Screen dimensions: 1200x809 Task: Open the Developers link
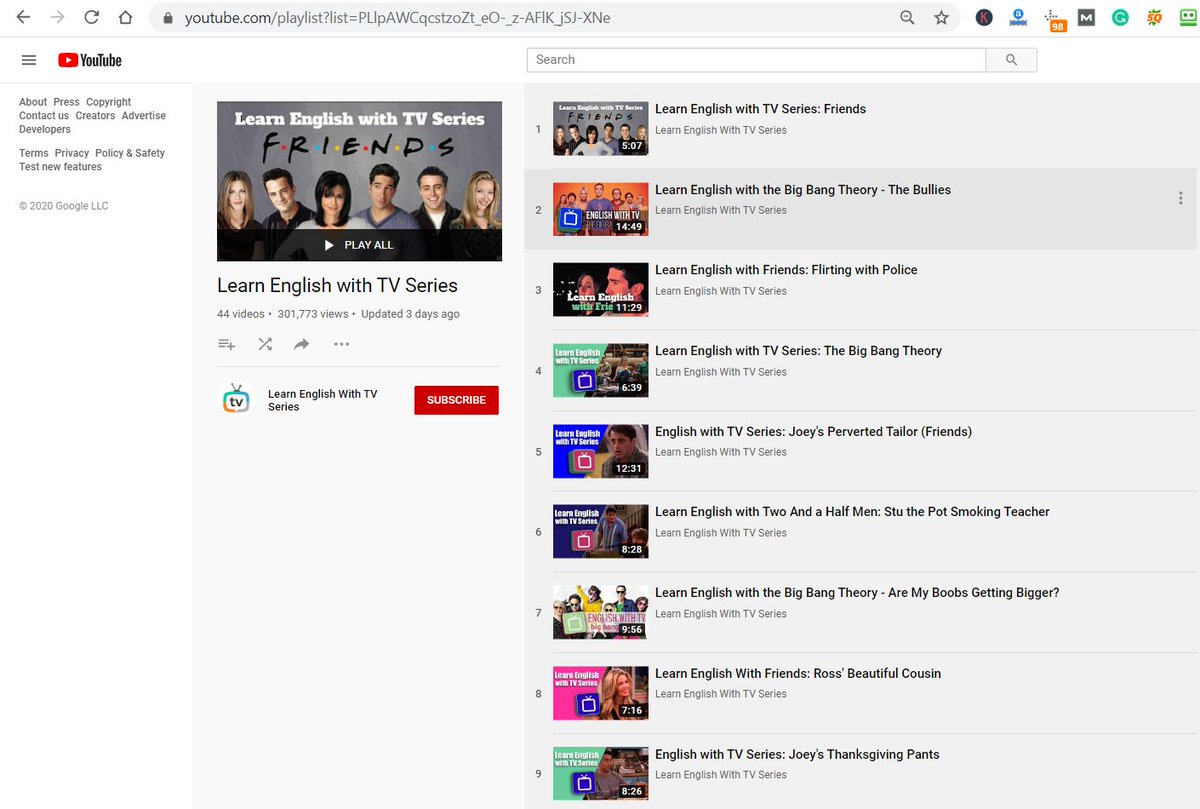pyautogui.click(x=45, y=130)
